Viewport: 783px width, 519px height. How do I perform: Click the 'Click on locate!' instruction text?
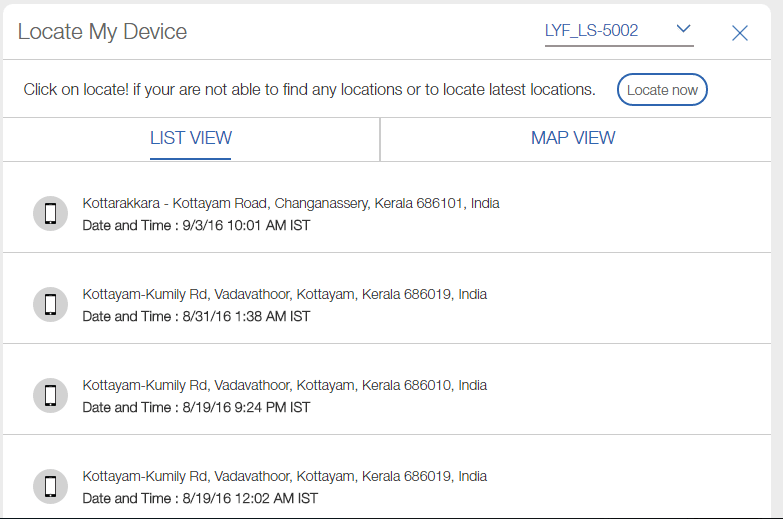pos(310,90)
